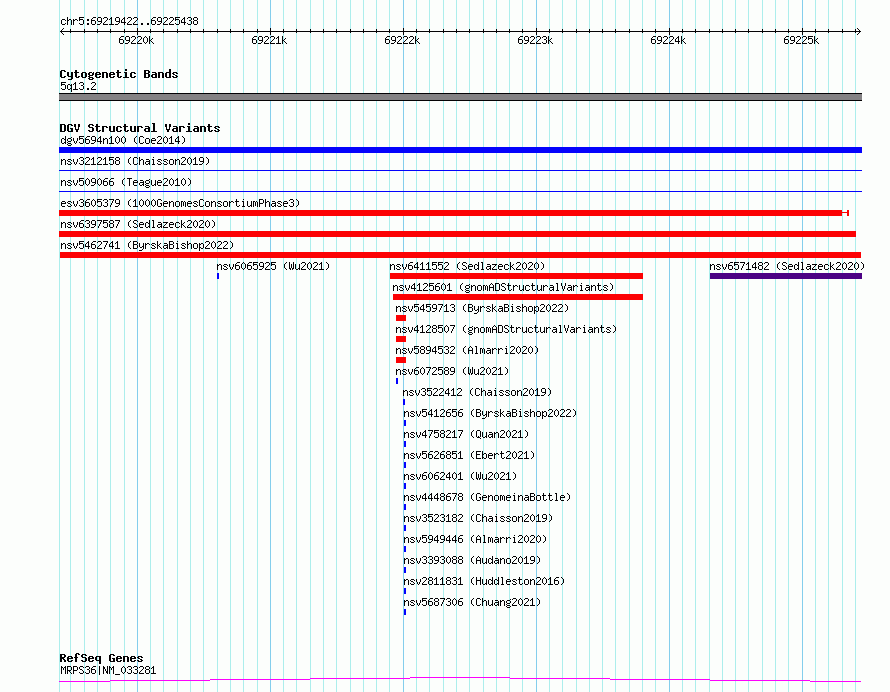This screenshot has width=890, height=692.
Task: Open nsv6062401 (Wu2021) label
Action: [460, 476]
